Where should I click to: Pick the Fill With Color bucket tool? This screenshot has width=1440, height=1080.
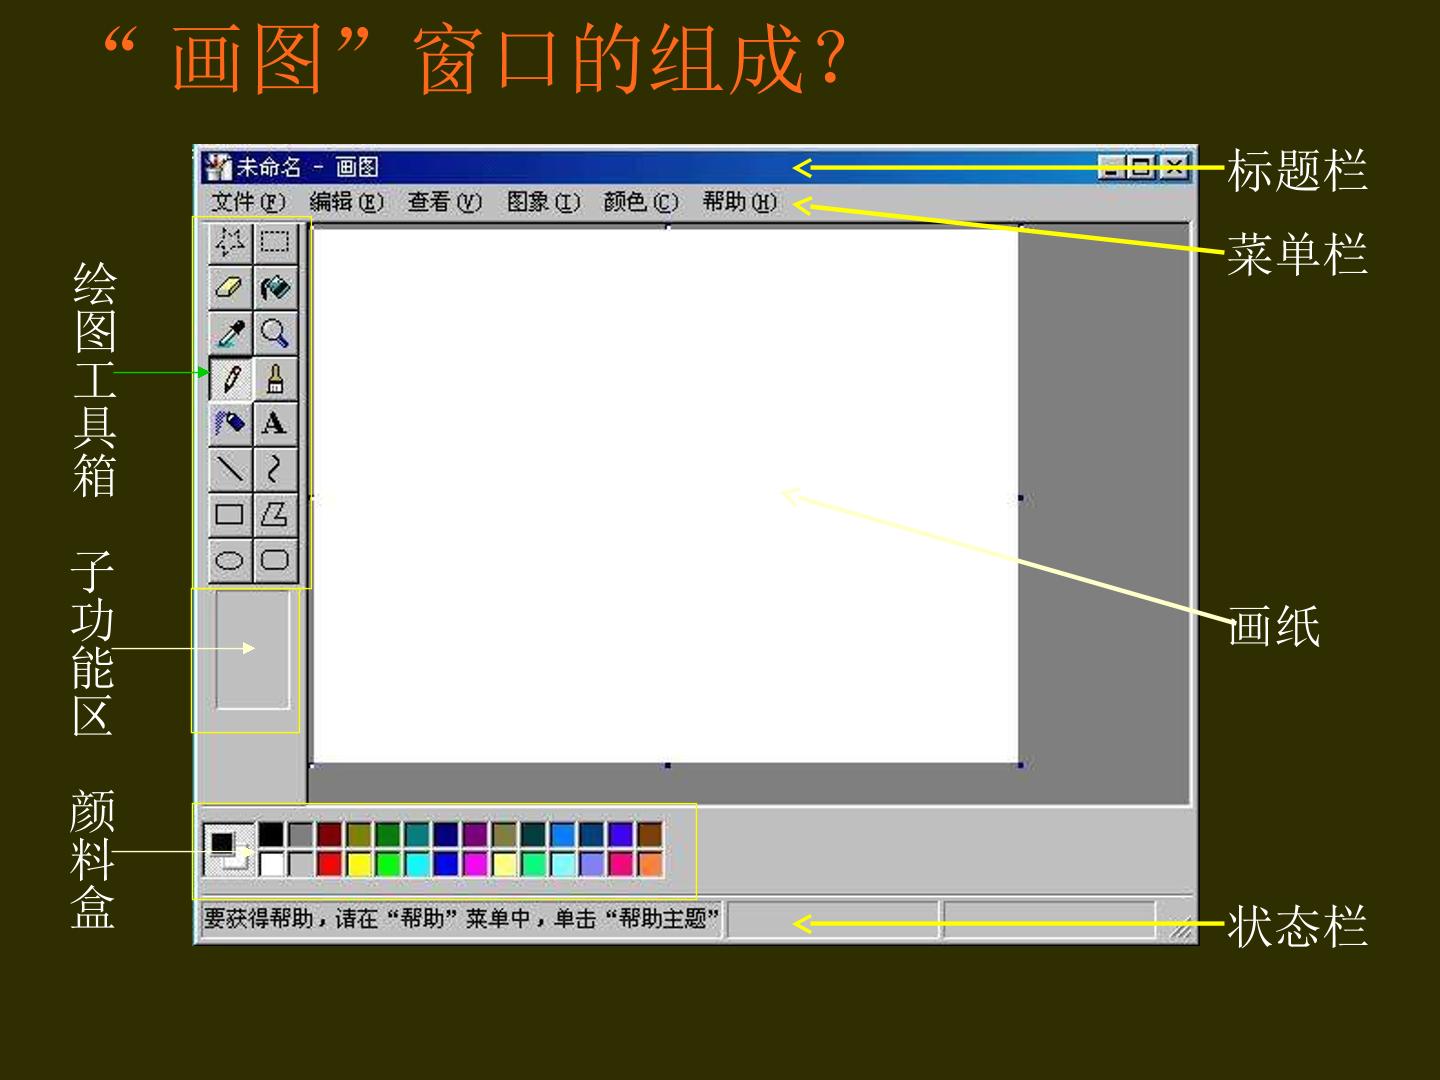275,288
